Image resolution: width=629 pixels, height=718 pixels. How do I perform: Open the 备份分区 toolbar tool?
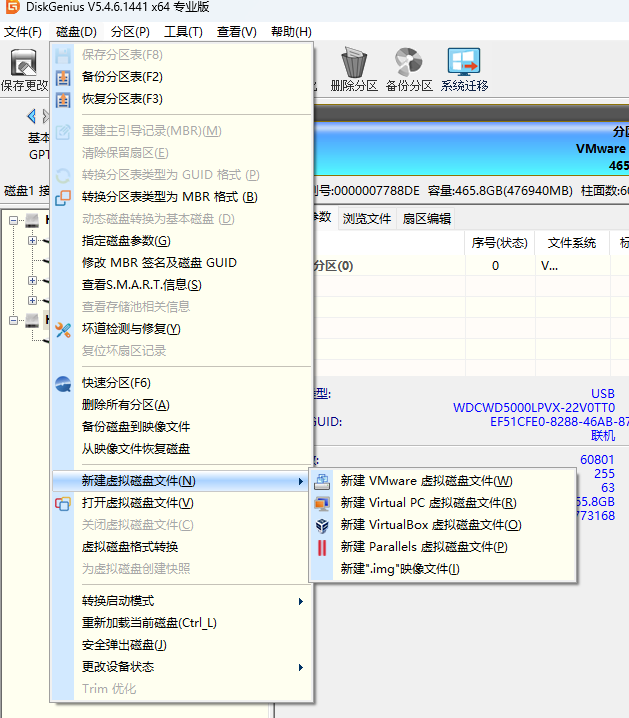408,62
